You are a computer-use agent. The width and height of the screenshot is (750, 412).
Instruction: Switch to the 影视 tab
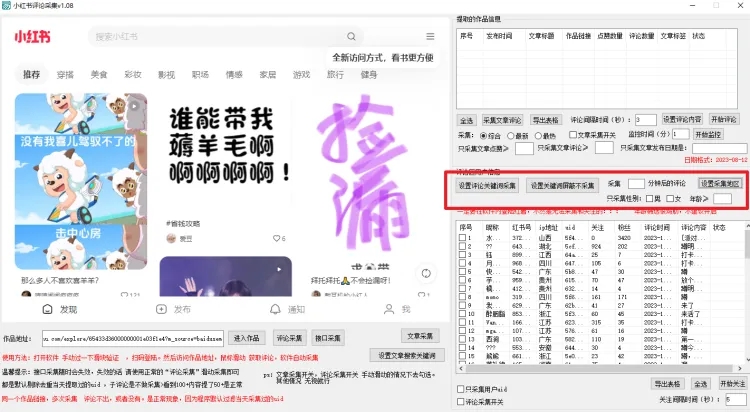[x=166, y=75]
